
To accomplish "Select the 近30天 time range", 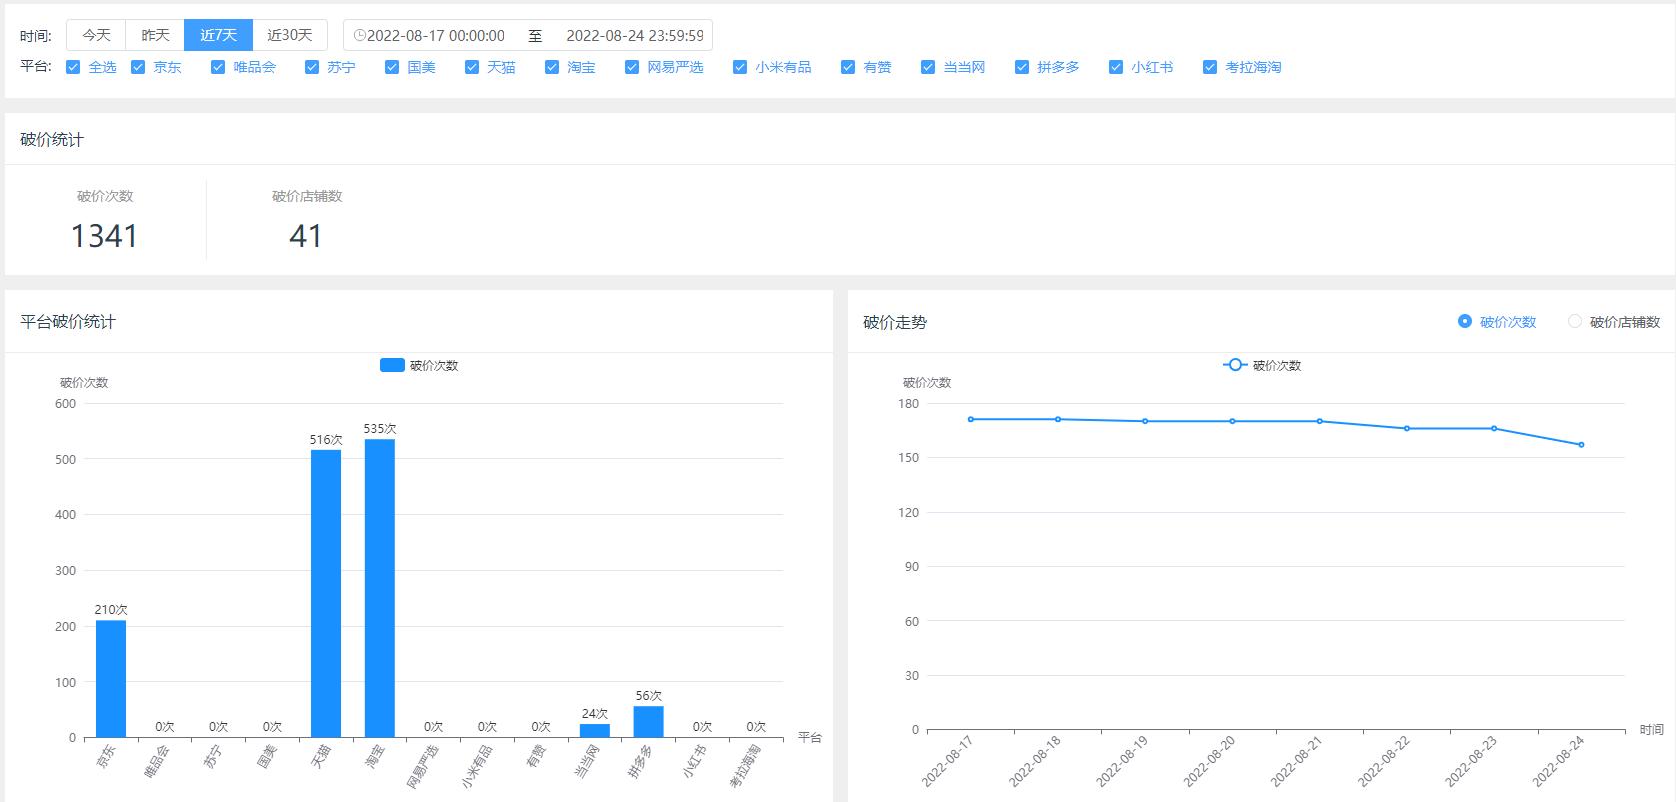I will tap(290, 35).
